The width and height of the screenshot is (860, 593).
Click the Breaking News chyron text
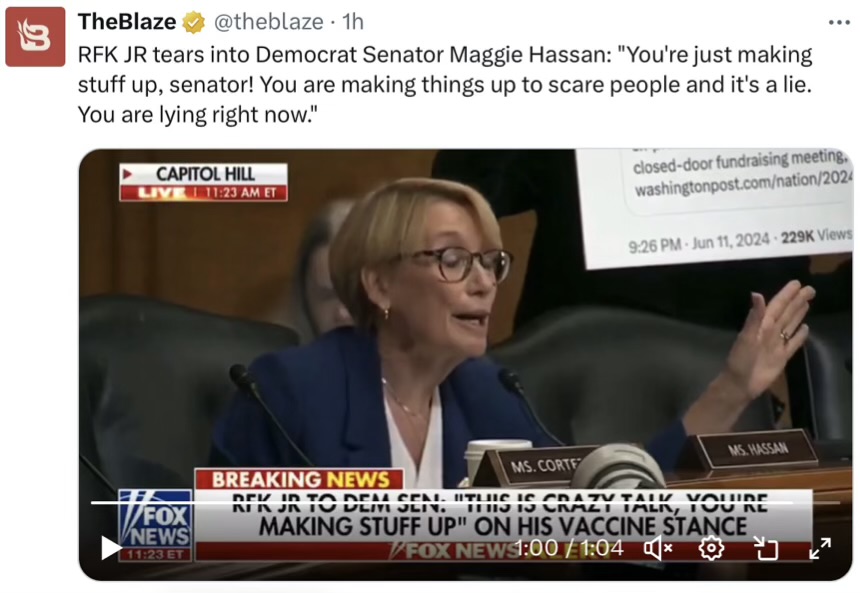click(299, 479)
